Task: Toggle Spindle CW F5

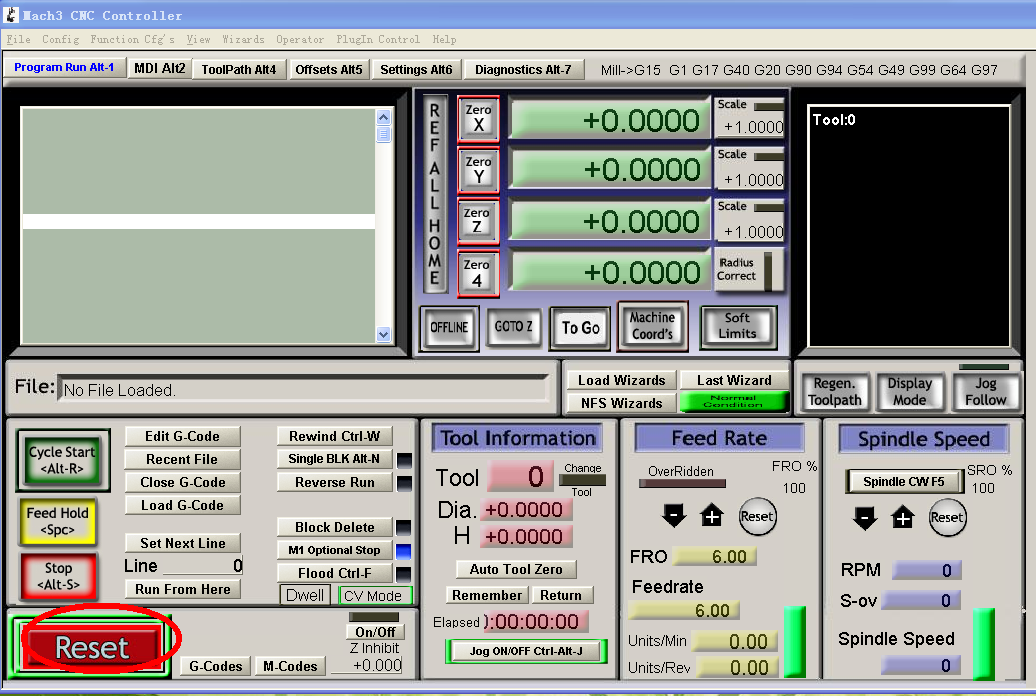Action: coord(904,481)
